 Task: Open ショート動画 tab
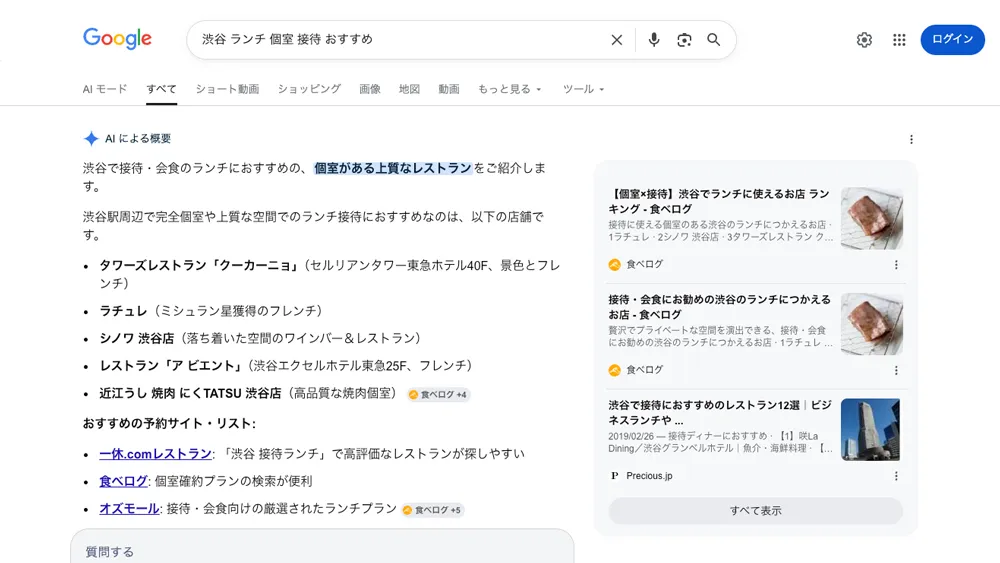click(x=227, y=89)
